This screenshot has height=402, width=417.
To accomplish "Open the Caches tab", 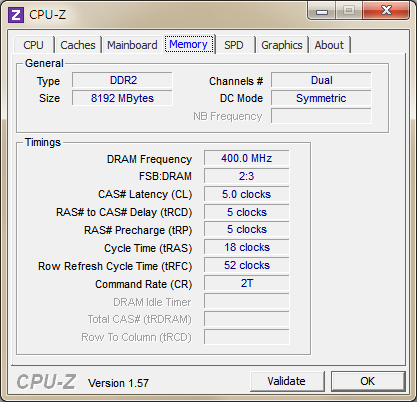I will (78, 45).
